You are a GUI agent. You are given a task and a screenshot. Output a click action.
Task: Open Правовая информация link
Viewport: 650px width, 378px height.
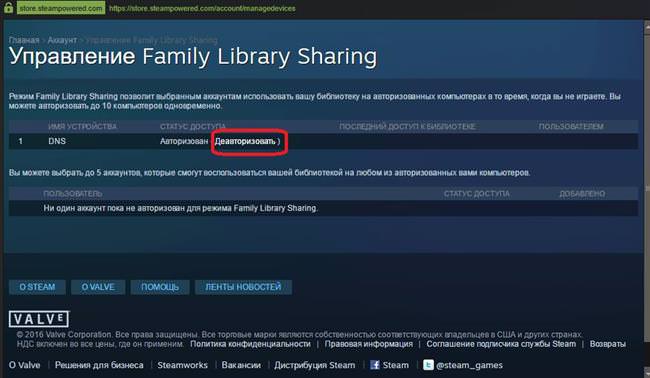[x=369, y=344]
